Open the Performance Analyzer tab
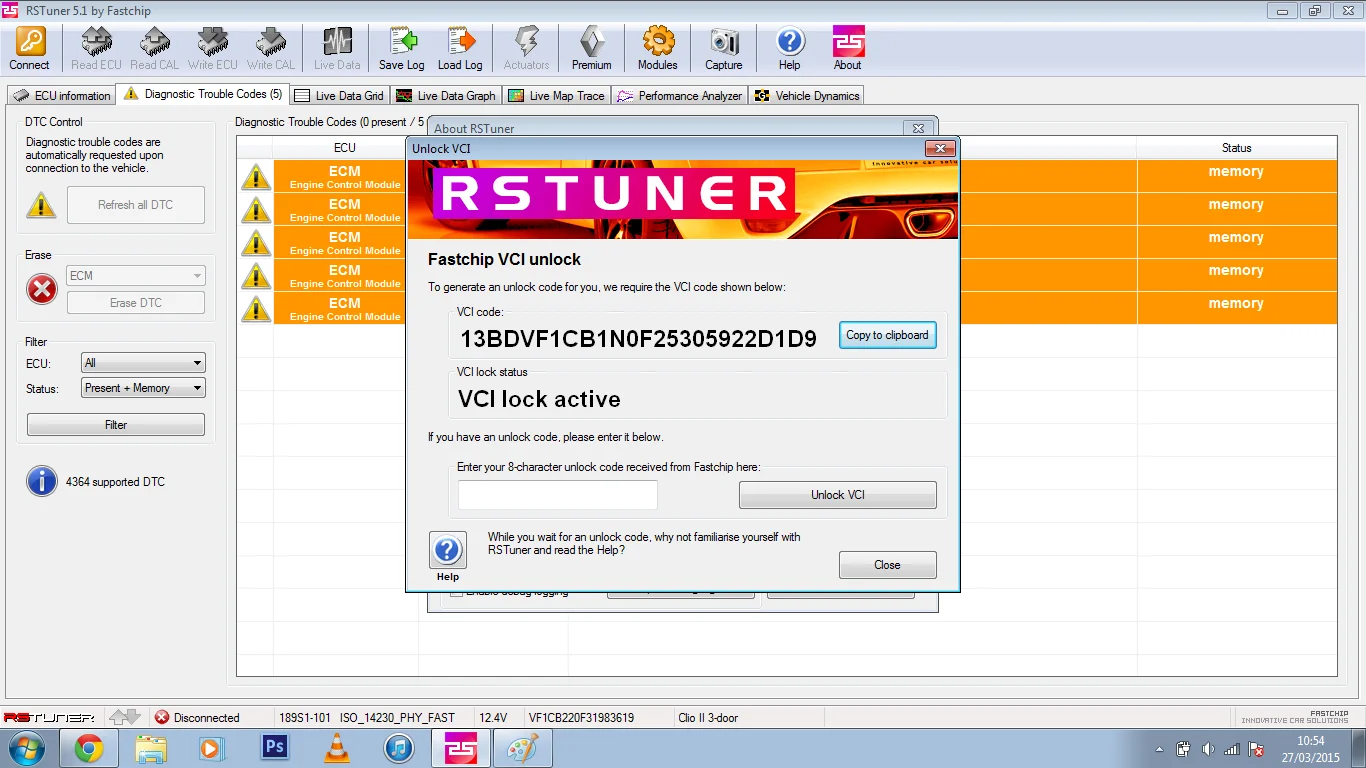The width and height of the screenshot is (1366, 768). 680,96
